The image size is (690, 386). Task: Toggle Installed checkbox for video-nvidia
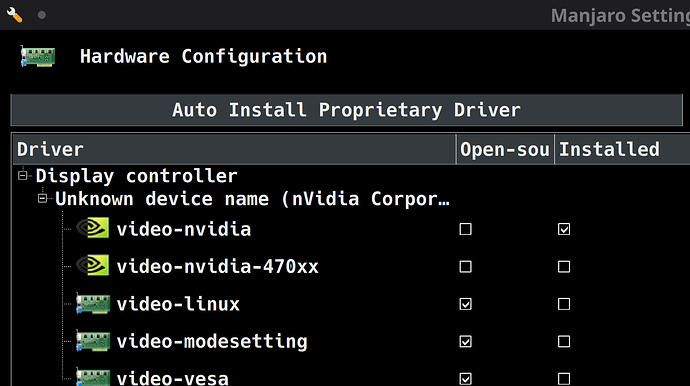coord(564,229)
